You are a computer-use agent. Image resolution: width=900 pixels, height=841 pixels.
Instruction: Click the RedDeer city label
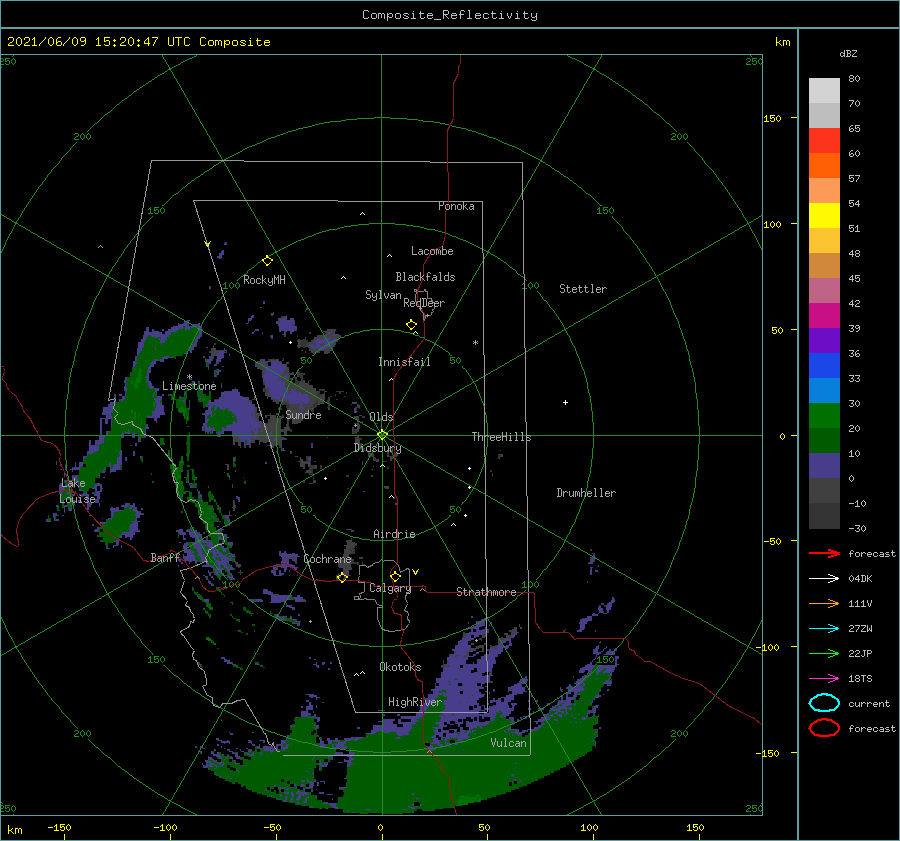424,303
